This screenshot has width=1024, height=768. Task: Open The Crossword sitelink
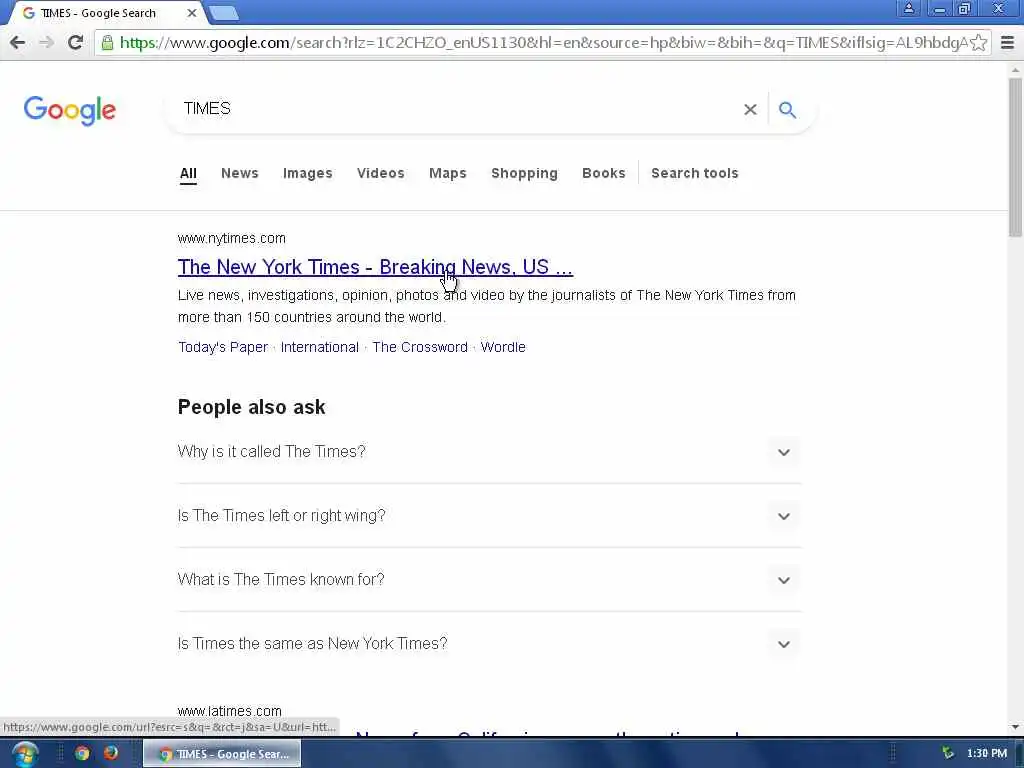[420, 347]
